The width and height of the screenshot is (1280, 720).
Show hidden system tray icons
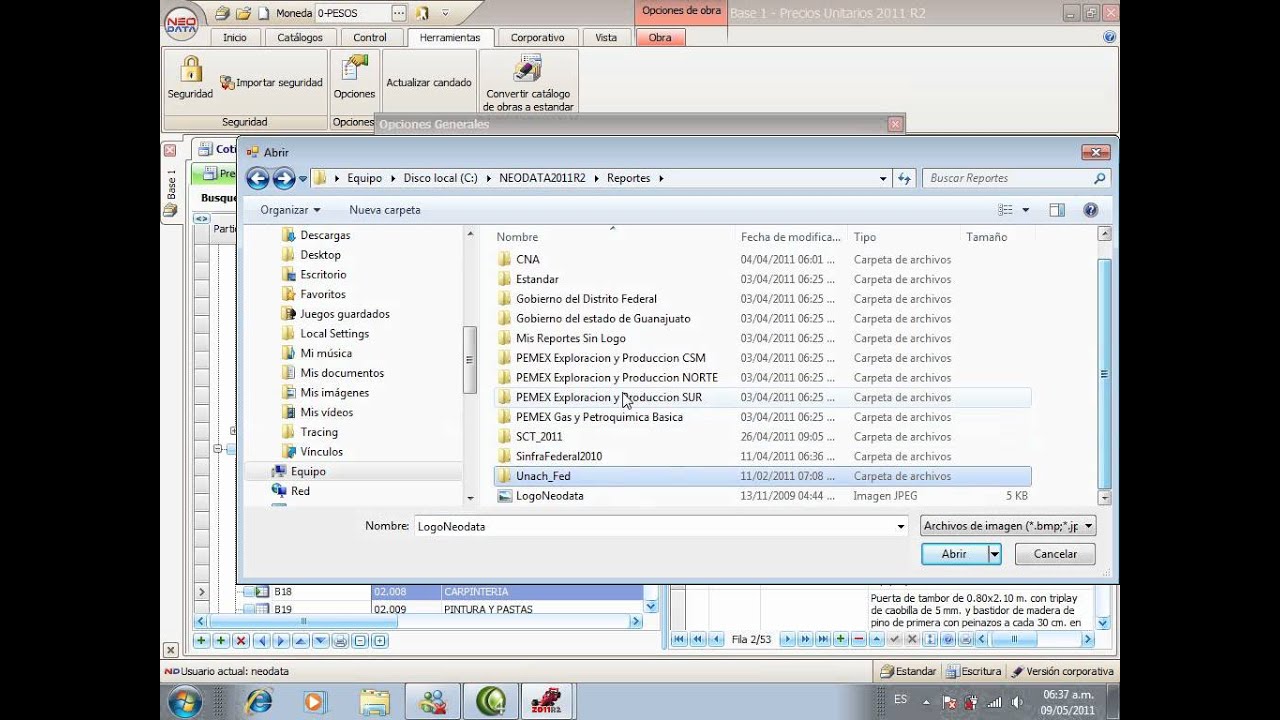pos(926,701)
